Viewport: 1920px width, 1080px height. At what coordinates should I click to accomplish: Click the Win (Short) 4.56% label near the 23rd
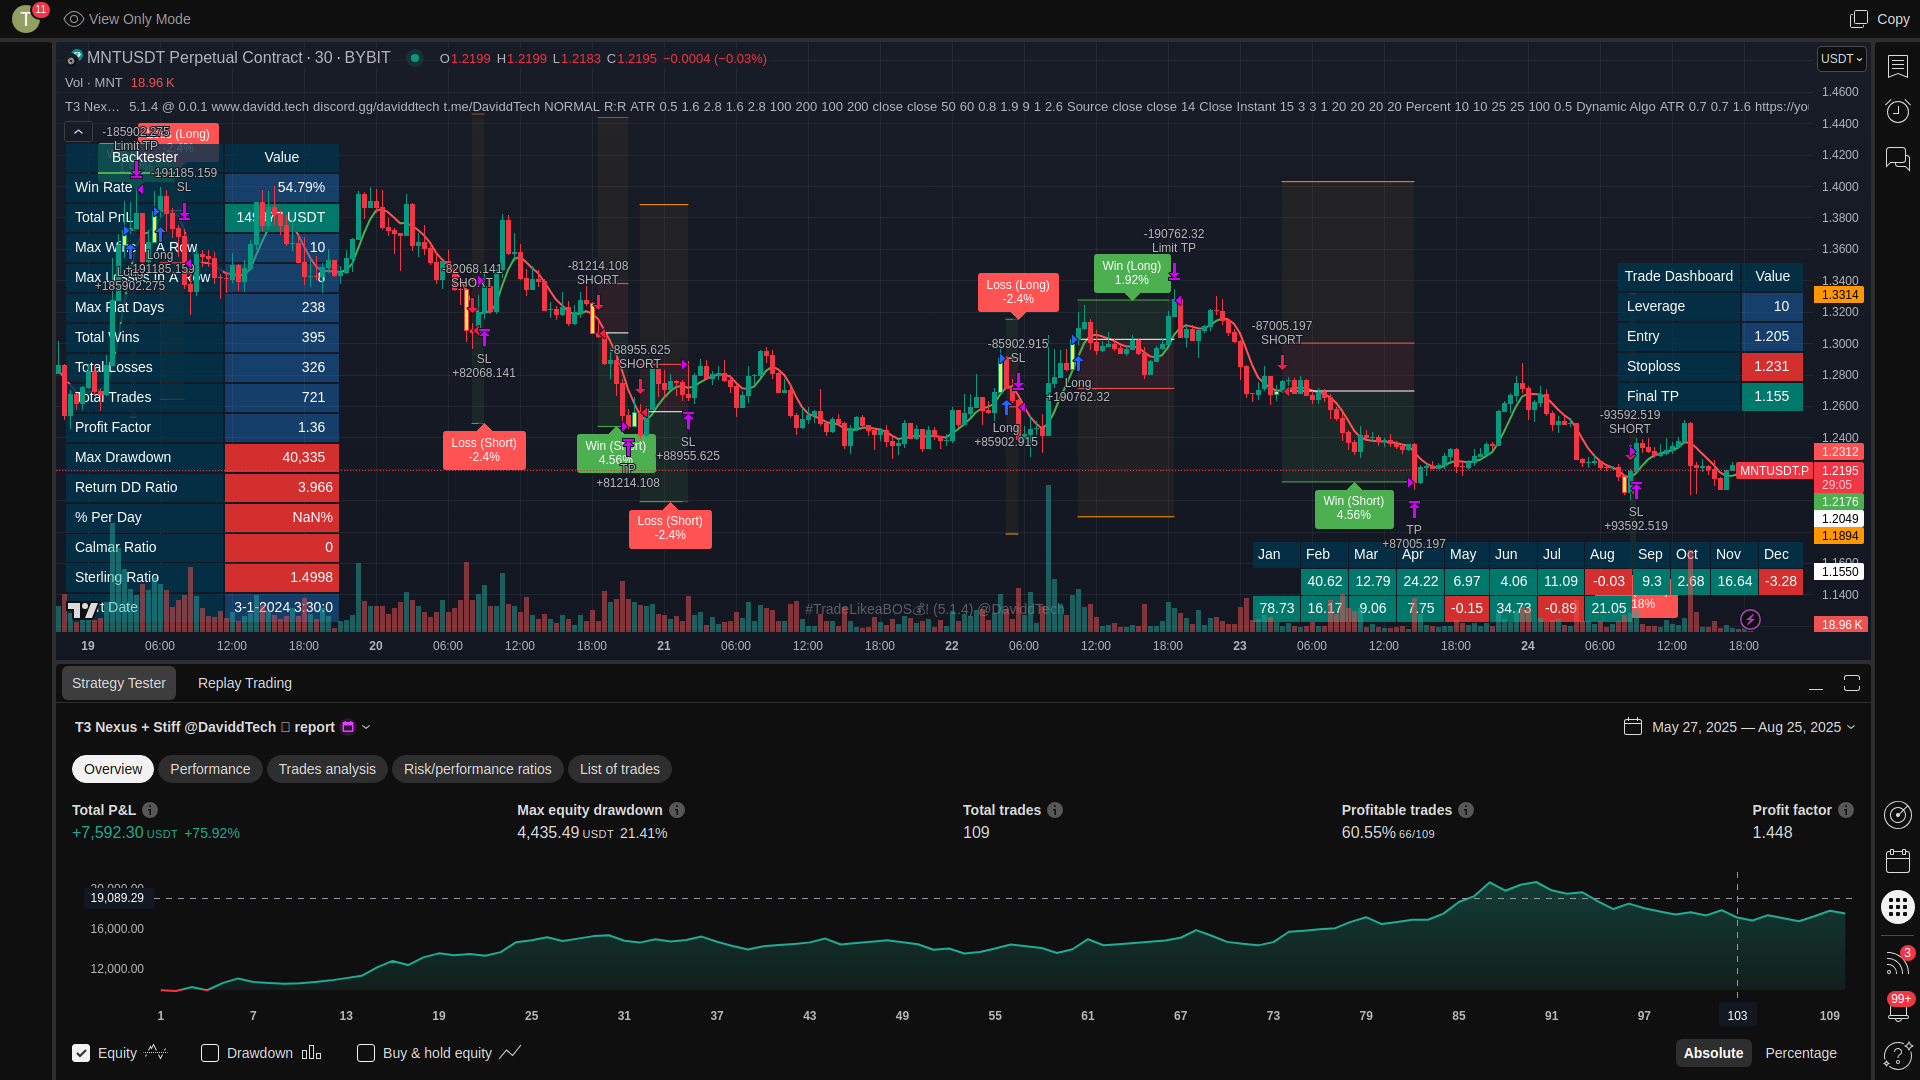tap(1354, 508)
